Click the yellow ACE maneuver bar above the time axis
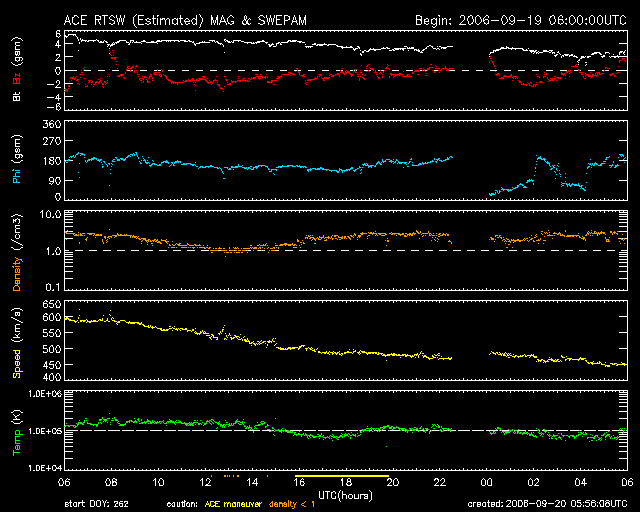Screen dimensions: 640x512 pos(342,476)
